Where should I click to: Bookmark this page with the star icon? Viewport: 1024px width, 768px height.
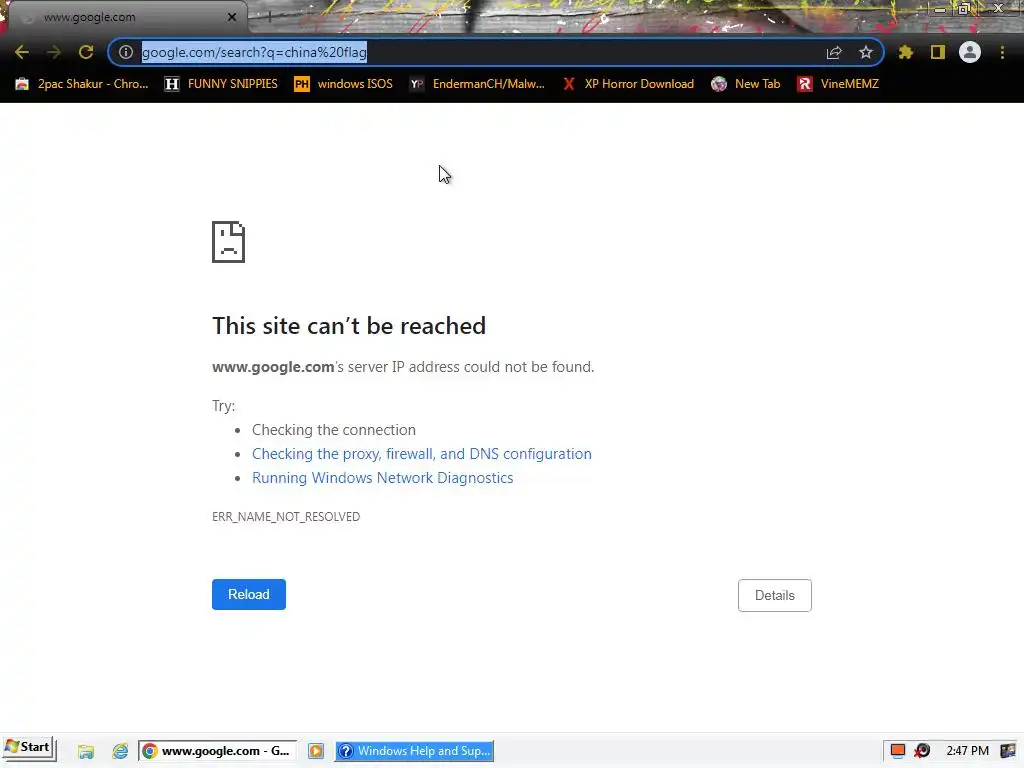point(866,52)
